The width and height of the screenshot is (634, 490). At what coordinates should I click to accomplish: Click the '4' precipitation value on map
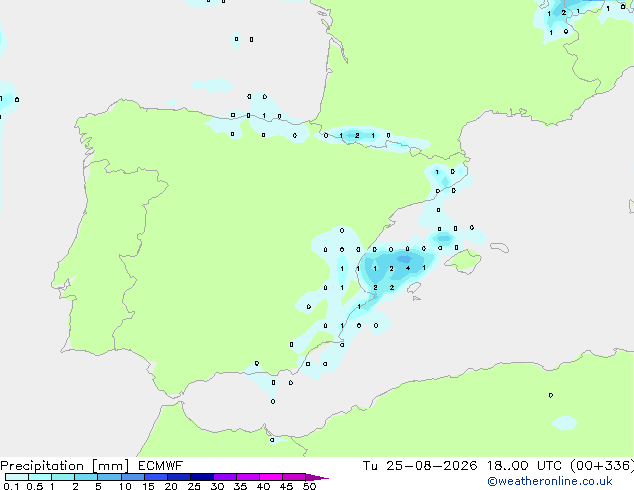(x=408, y=268)
